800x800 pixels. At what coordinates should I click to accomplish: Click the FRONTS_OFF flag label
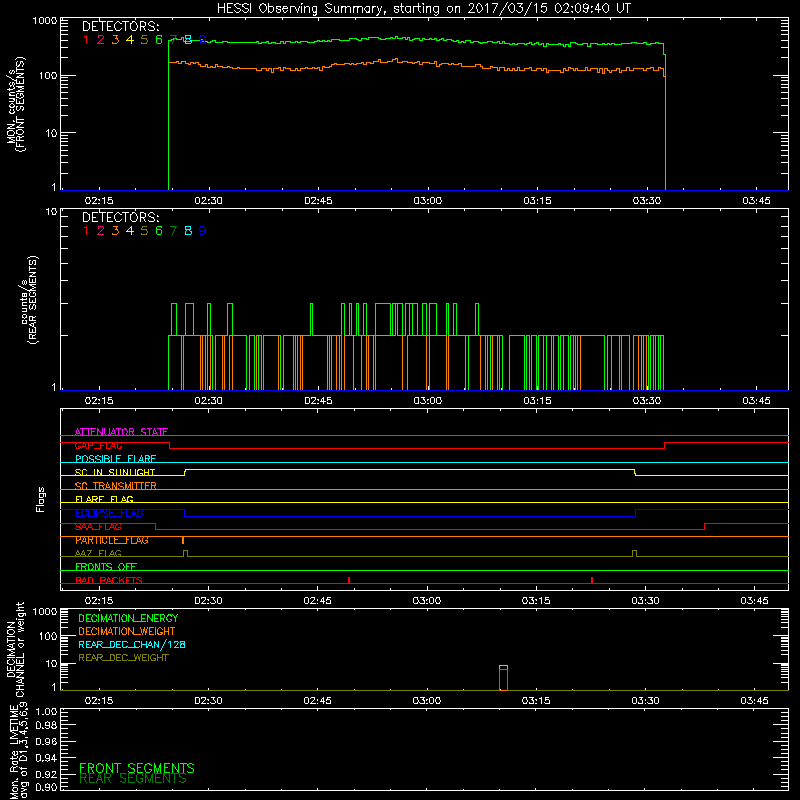[106, 567]
